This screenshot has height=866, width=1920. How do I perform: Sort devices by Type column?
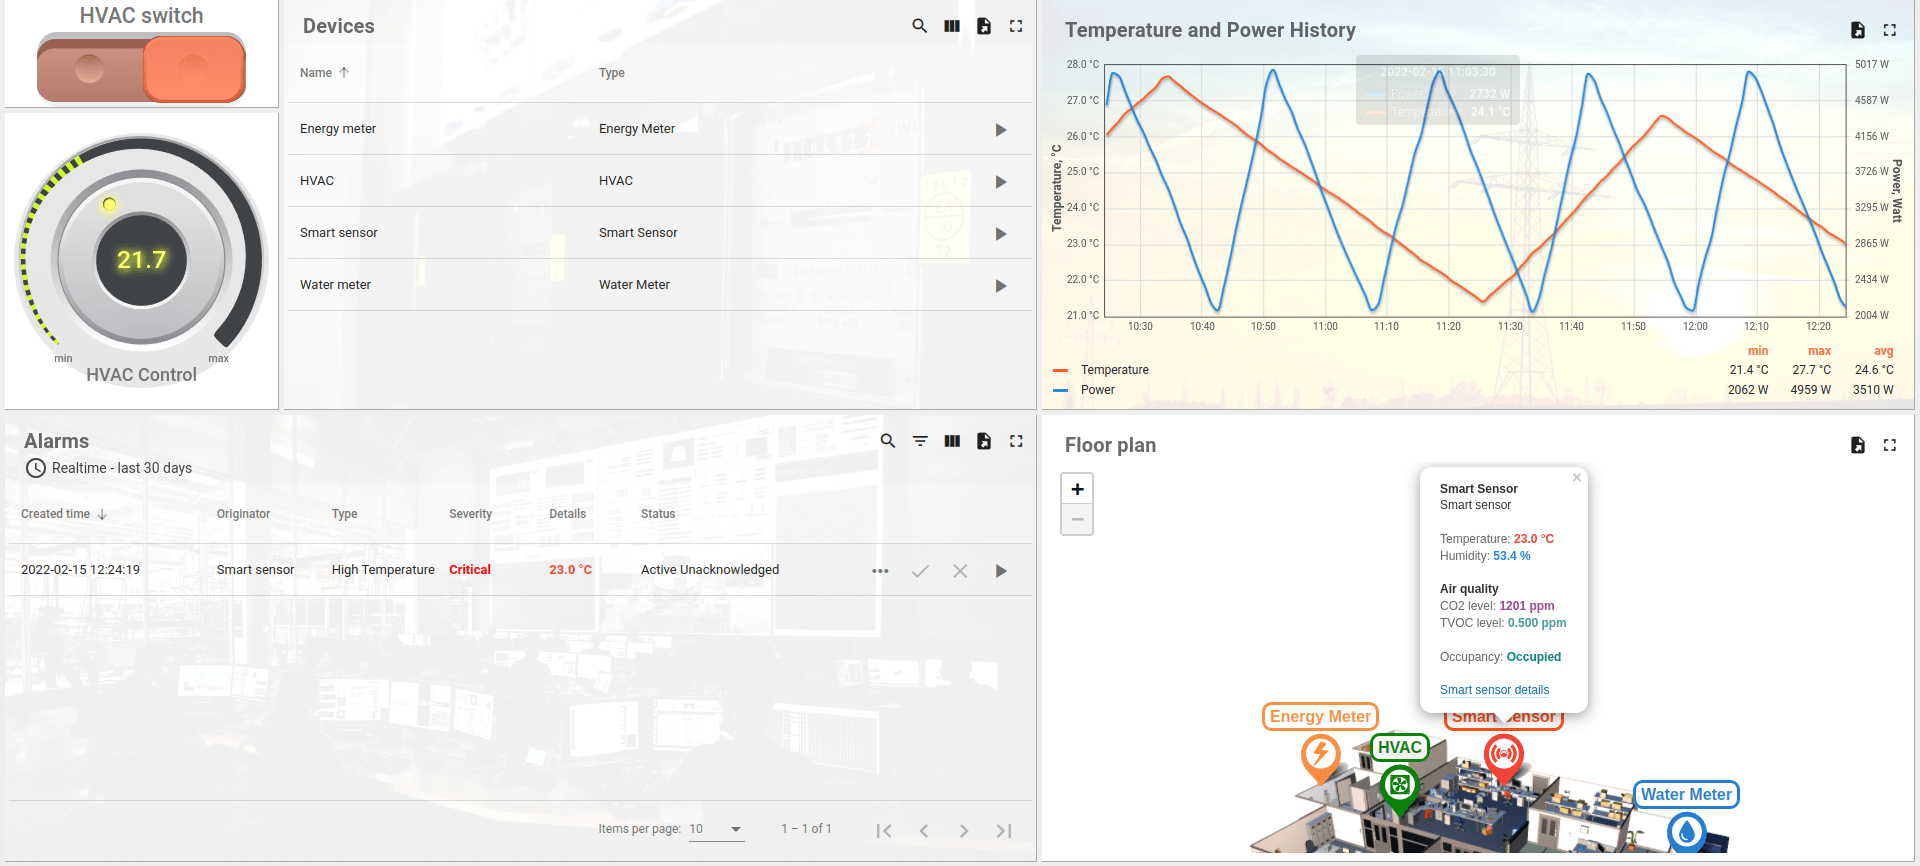coord(611,73)
